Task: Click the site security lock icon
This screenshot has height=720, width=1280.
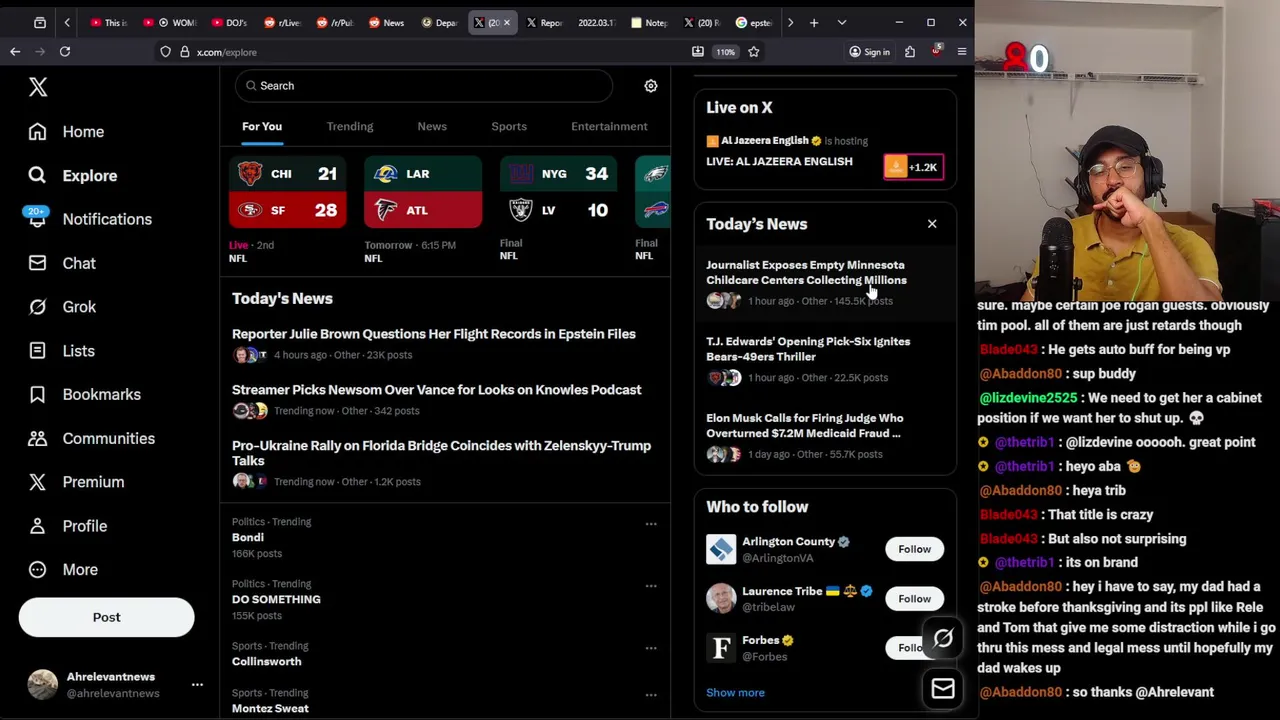Action: coord(185,52)
